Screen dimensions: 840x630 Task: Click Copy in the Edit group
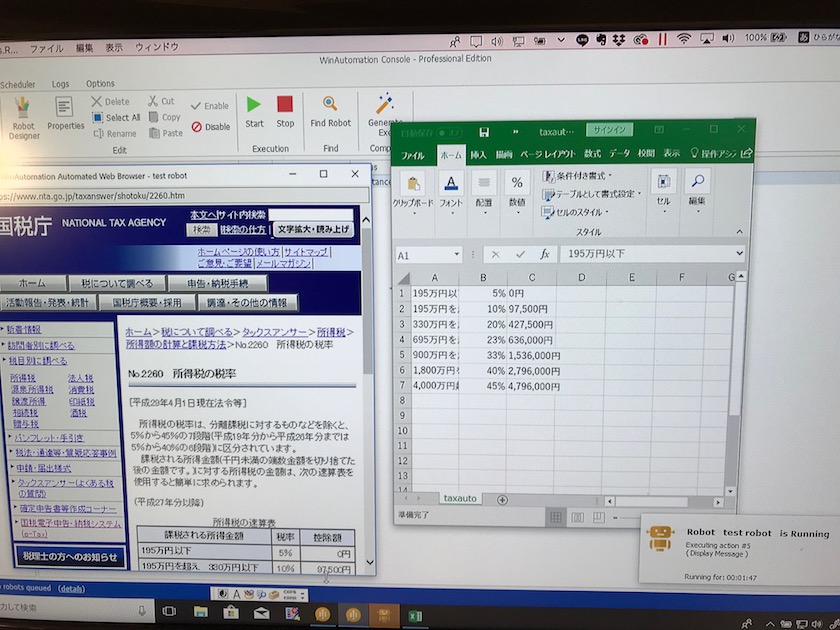pyautogui.click(x=165, y=117)
